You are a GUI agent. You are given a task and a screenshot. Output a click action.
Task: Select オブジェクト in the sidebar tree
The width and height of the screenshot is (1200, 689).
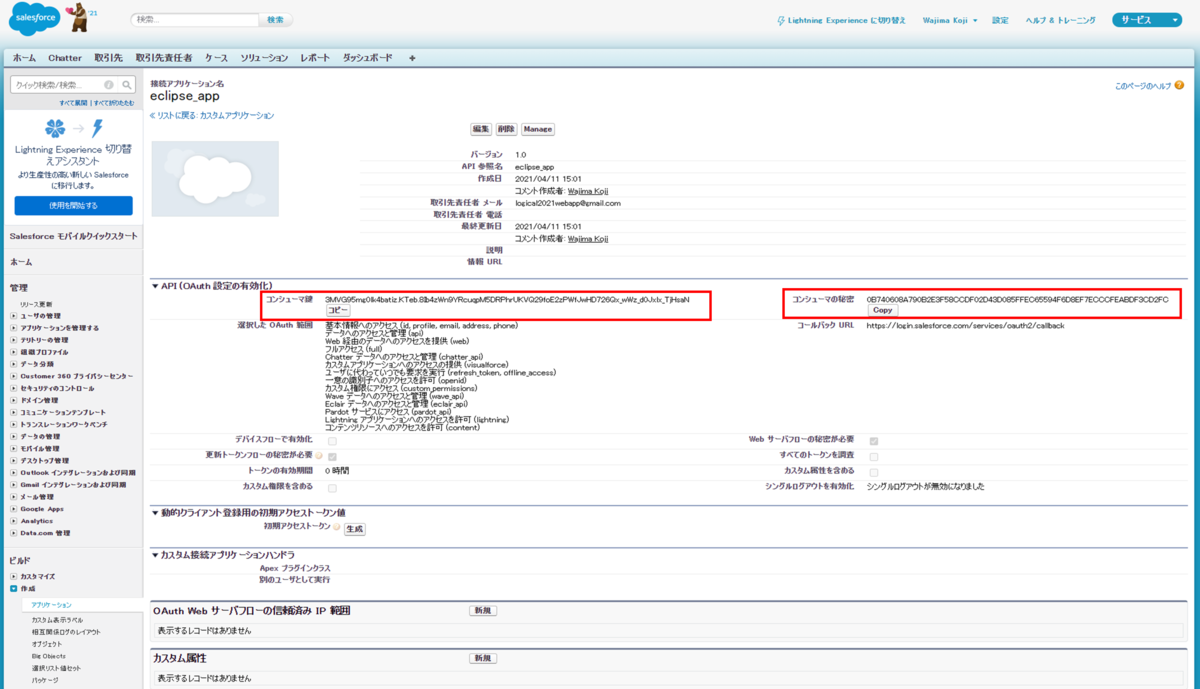click(47, 644)
